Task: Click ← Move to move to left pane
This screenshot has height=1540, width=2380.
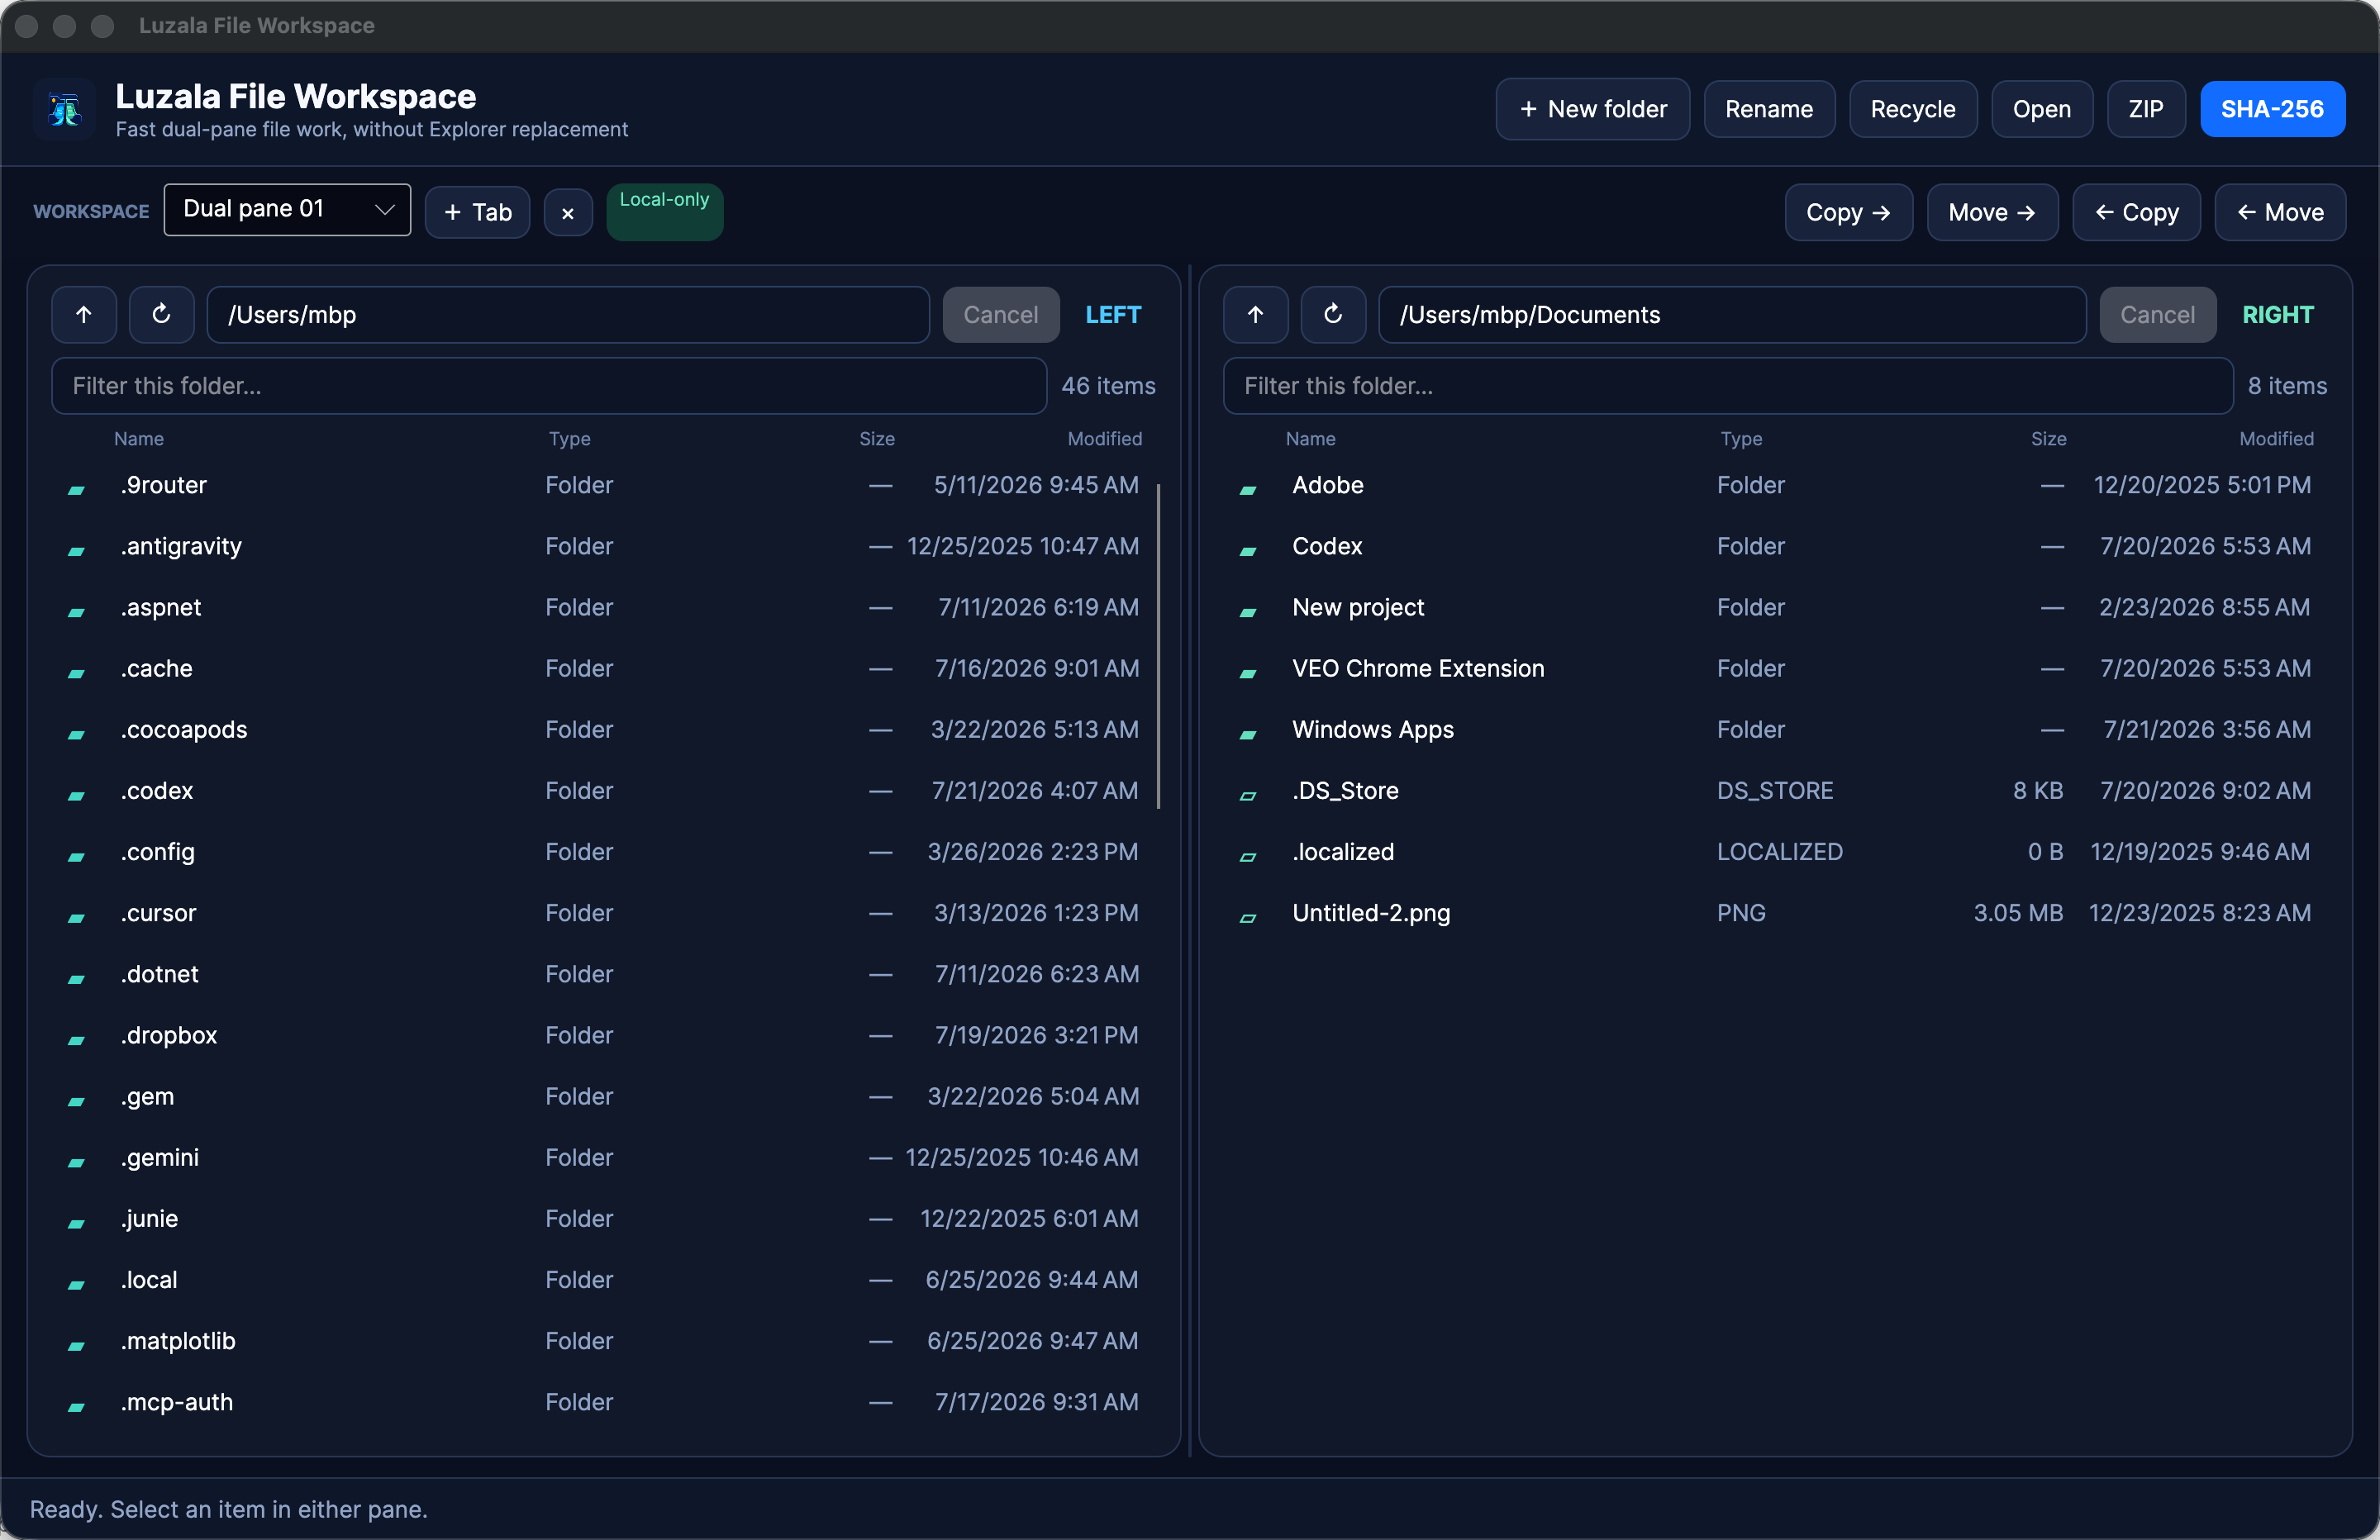Action: [2280, 212]
